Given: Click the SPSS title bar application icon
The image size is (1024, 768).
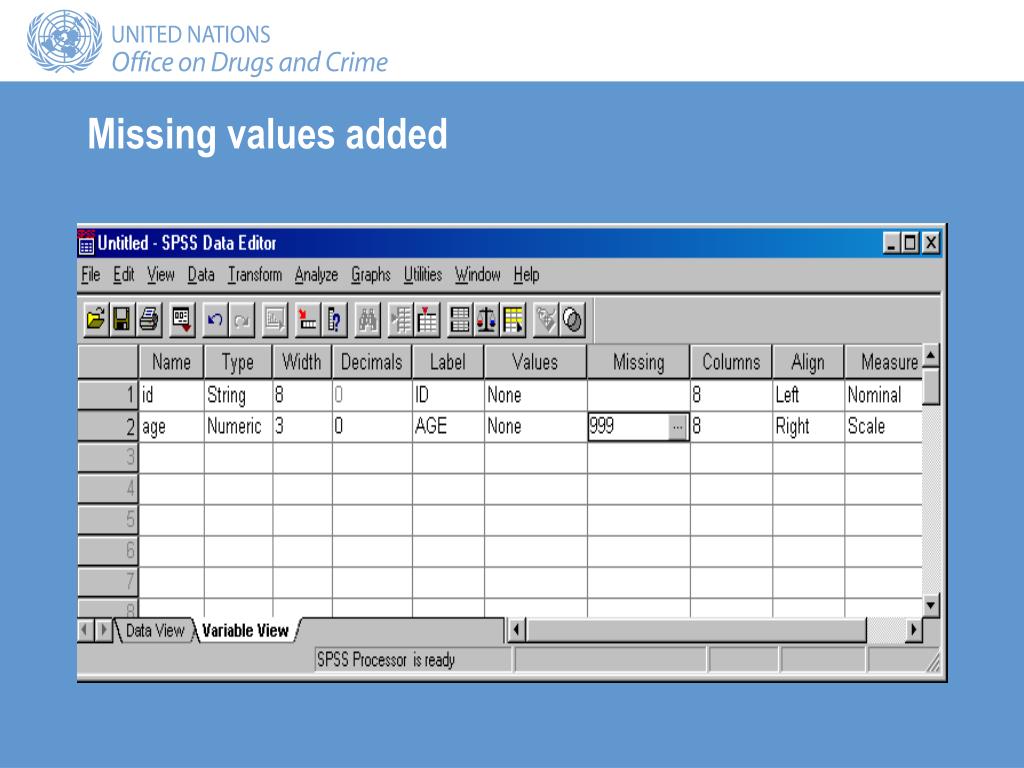Looking at the screenshot, I should 86,242.
